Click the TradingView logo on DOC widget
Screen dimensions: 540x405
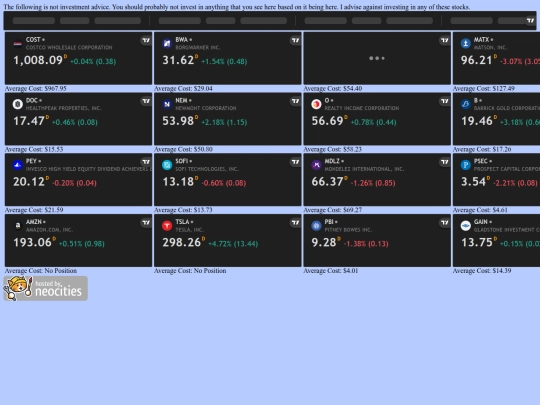coord(146,101)
